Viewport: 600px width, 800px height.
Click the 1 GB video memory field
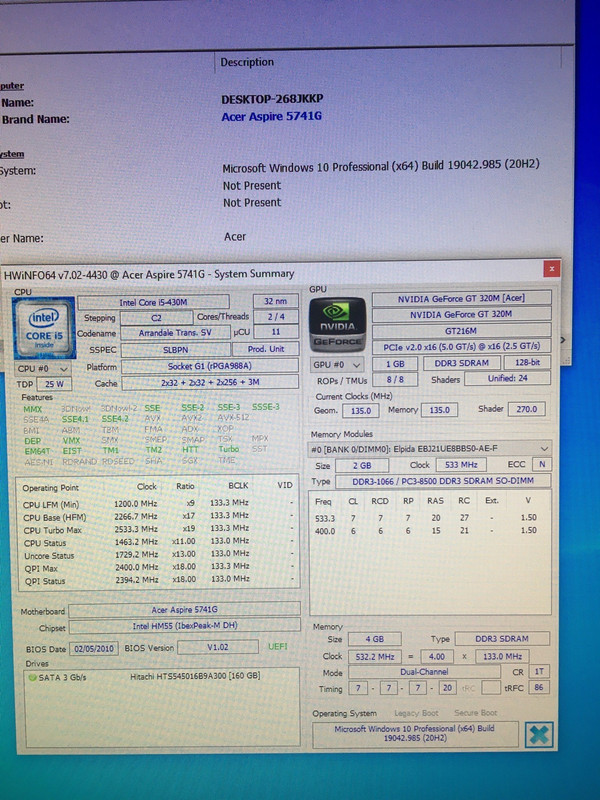[x=395, y=364]
